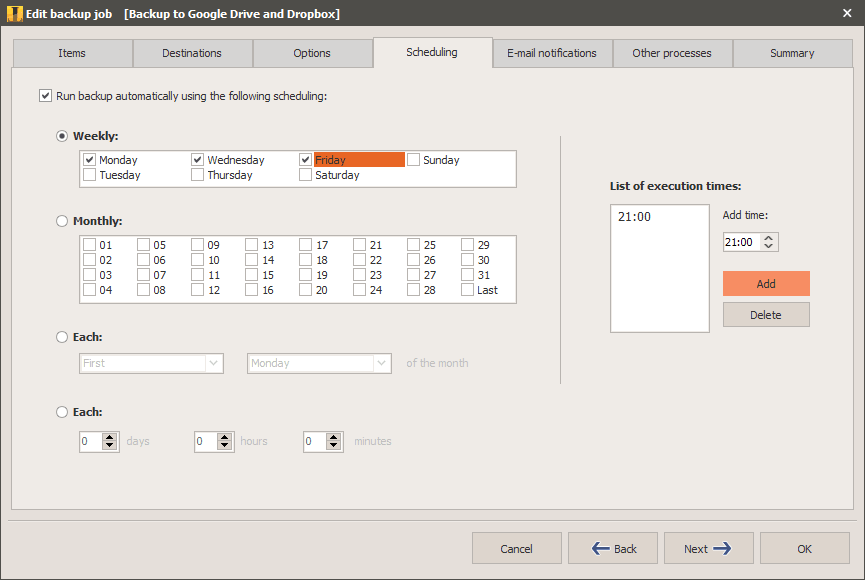Tick the Last day of month checkbox
This screenshot has width=865, height=580.
pos(468,290)
